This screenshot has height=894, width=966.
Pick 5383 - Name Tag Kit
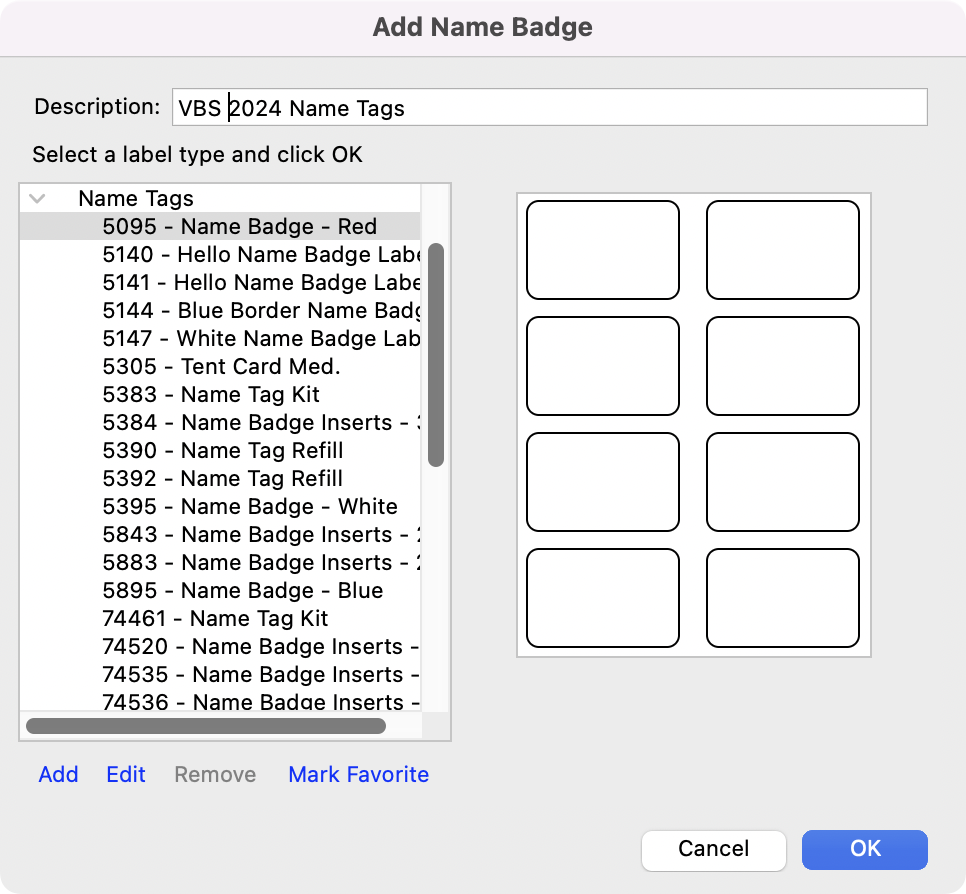(x=211, y=394)
